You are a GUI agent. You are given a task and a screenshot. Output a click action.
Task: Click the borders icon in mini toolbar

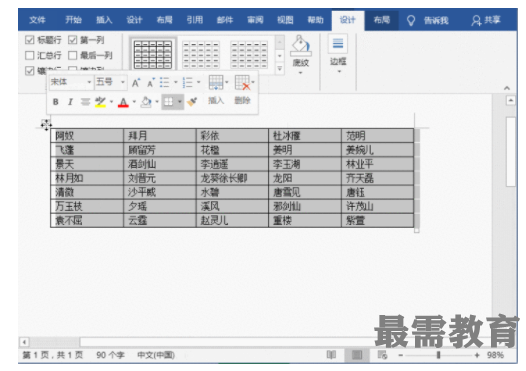pyautogui.click(x=169, y=102)
